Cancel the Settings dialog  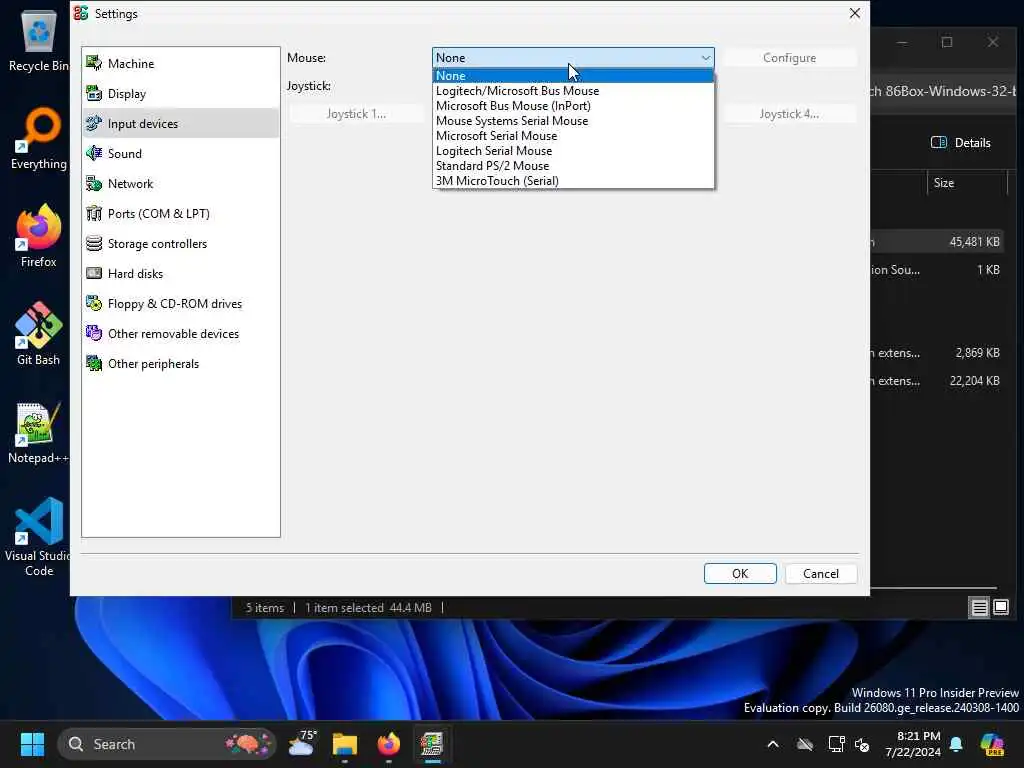[x=821, y=573]
